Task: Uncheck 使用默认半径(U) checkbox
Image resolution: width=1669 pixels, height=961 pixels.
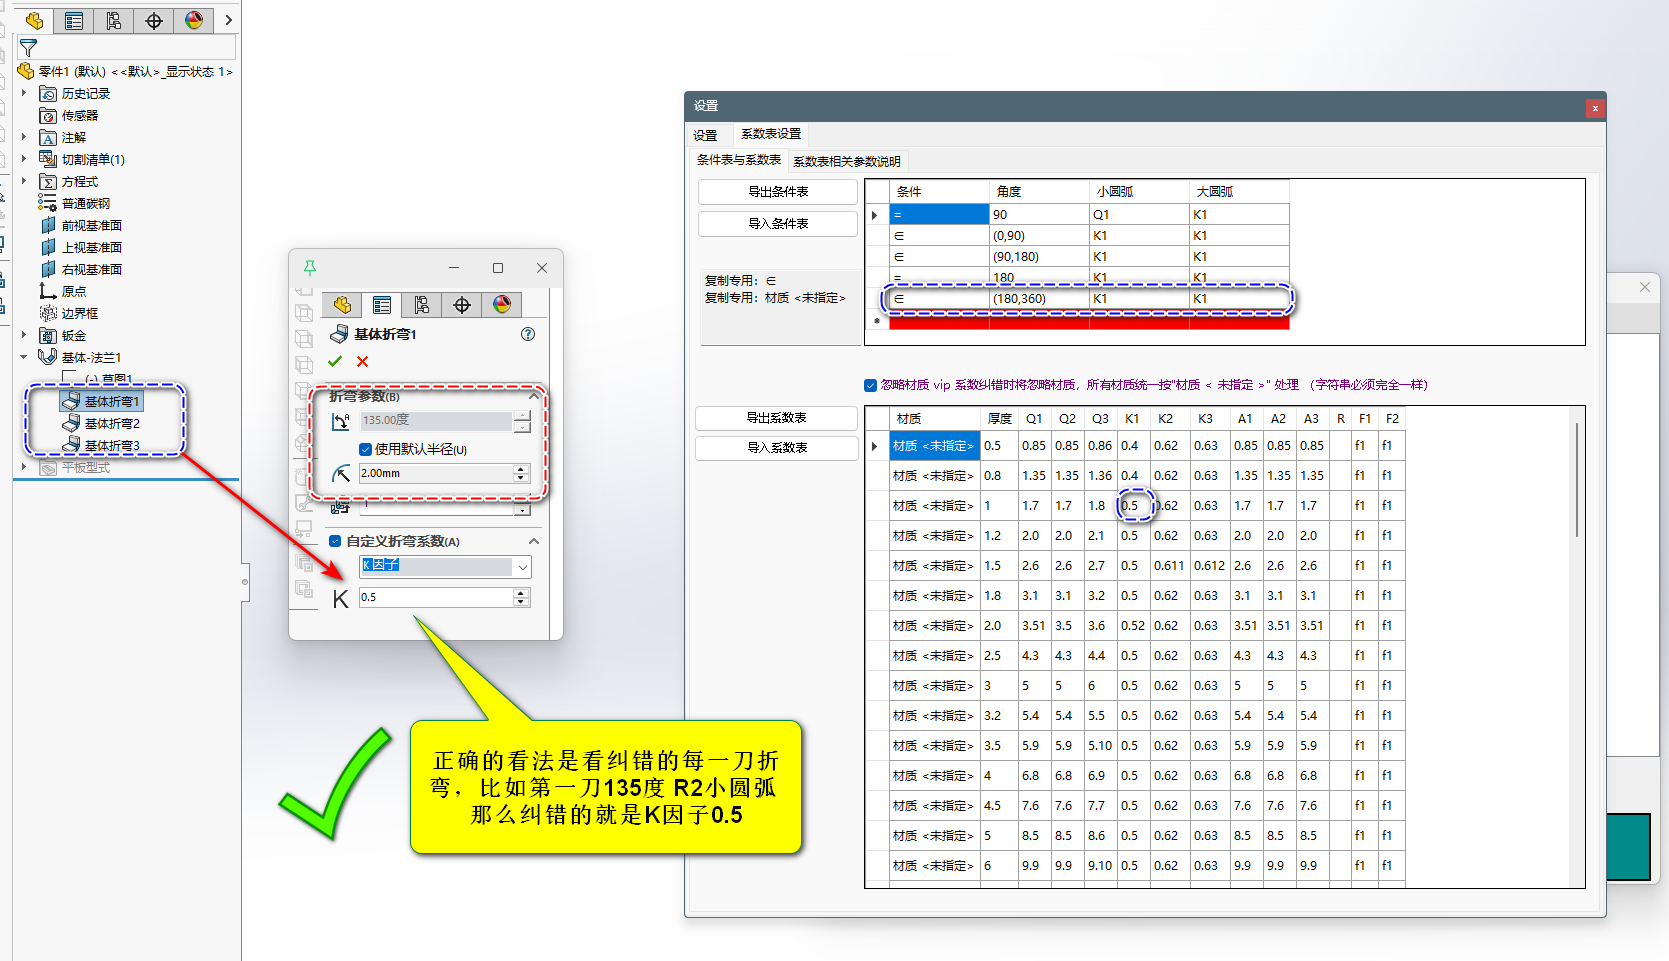Action: (x=366, y=449)
